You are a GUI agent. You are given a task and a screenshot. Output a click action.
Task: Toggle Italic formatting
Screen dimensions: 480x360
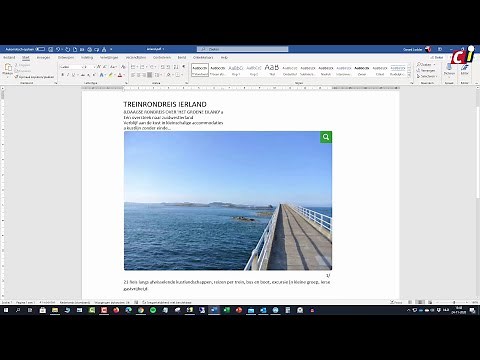tap(68, 75)
